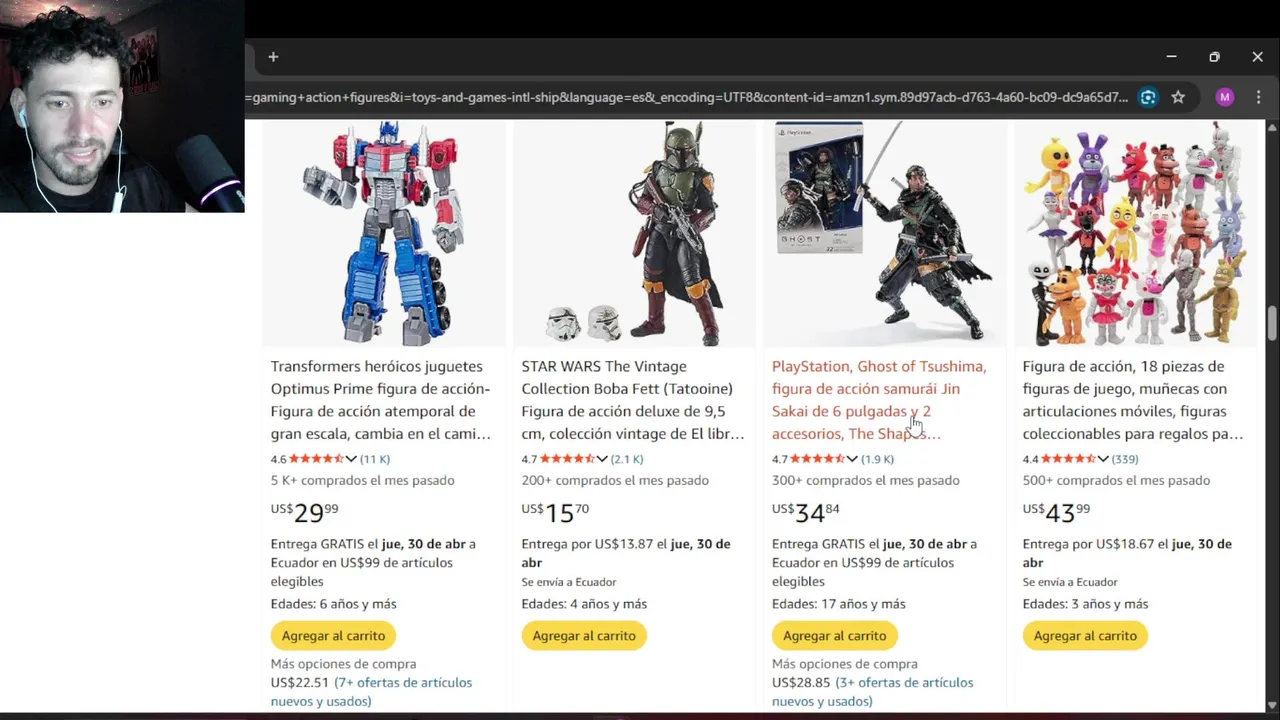Viewport: 1280px width, 720px height.
Task: Click the star rating of 18-piece figure set
Action: click(x=1068, y=459)
